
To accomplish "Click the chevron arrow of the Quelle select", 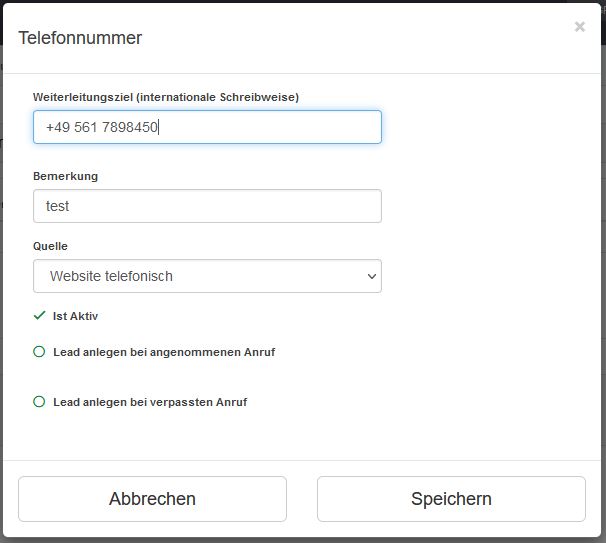I will click(371, 276).
